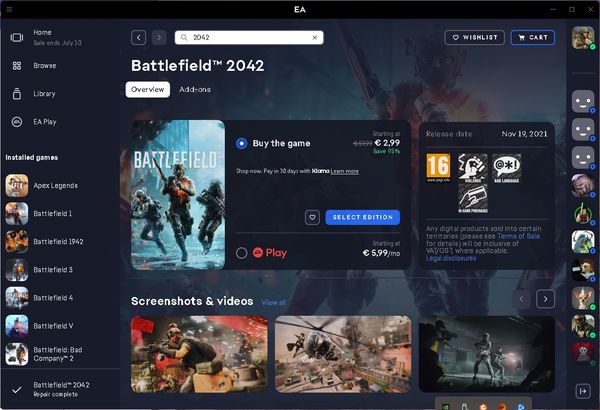Click the Violence content descriptor icon

(x=473, y=168)
